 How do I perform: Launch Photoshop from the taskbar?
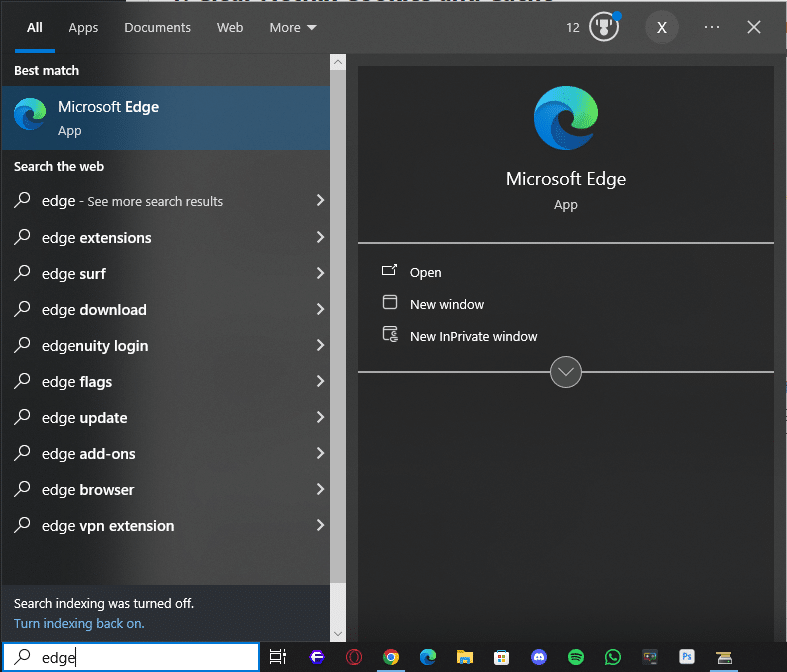click(687, 657)
